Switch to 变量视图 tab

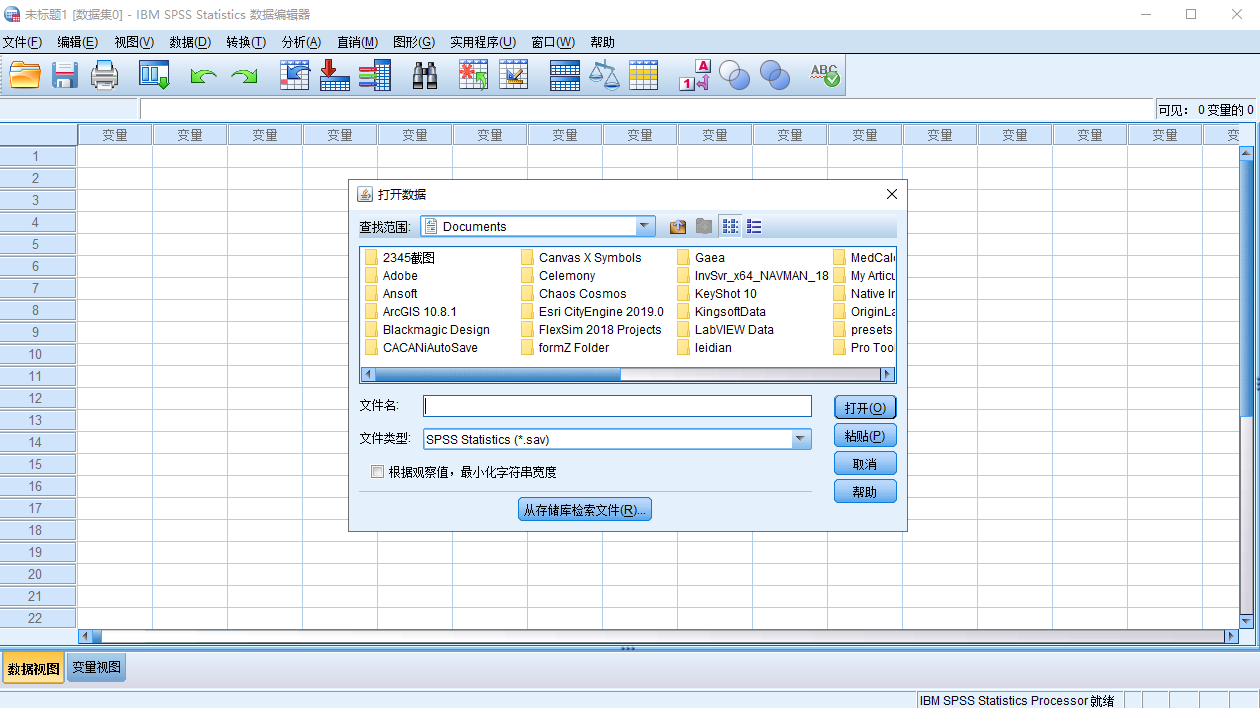tap(97, 668)
